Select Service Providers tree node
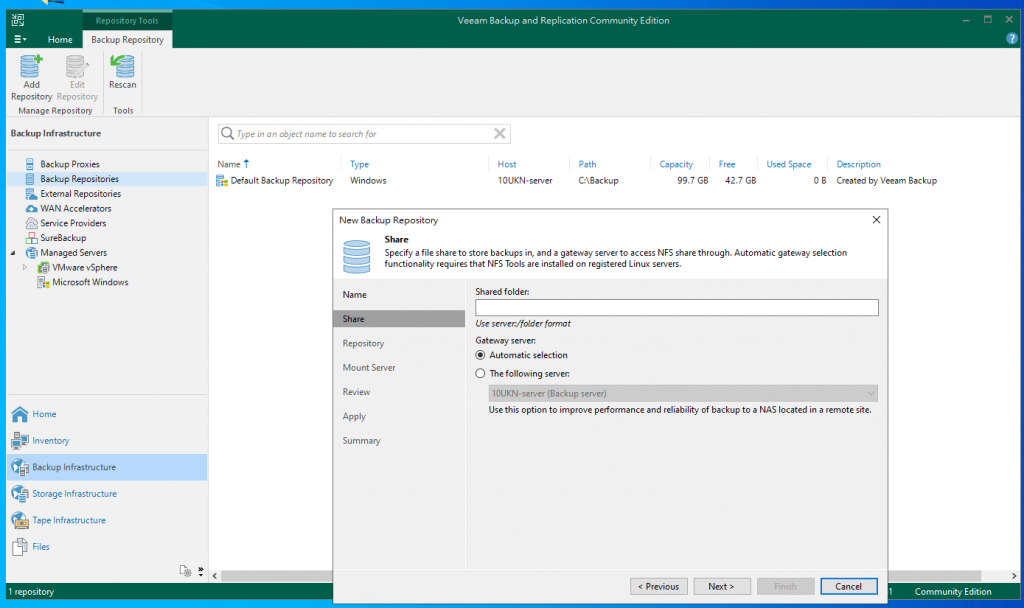The height and width of the screenshot is (608, 1024). pos(73,223)
